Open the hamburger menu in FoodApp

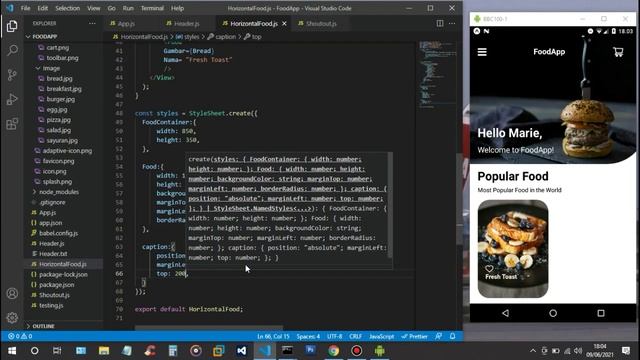(x=482, y=52)
